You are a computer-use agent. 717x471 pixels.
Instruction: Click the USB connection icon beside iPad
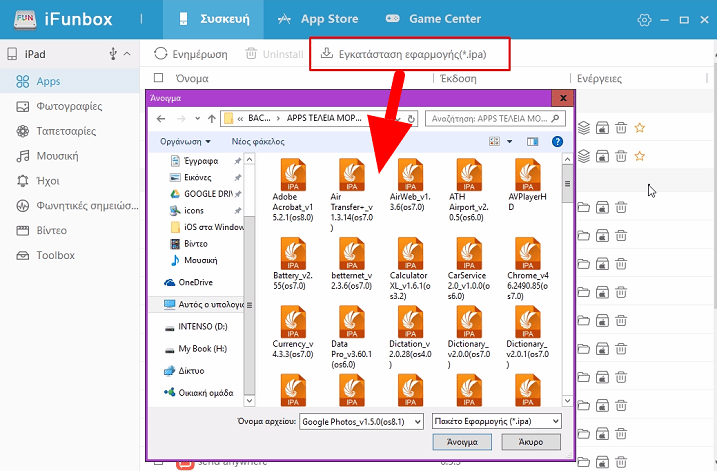click(x=113, y=54)
